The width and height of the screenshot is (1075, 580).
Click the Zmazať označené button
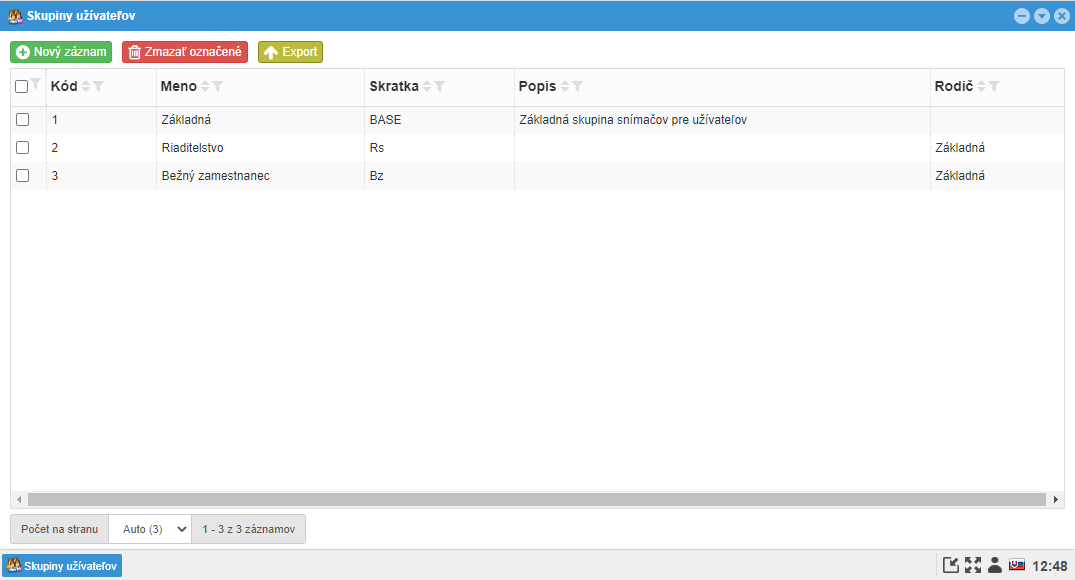(x=185, y=52)
